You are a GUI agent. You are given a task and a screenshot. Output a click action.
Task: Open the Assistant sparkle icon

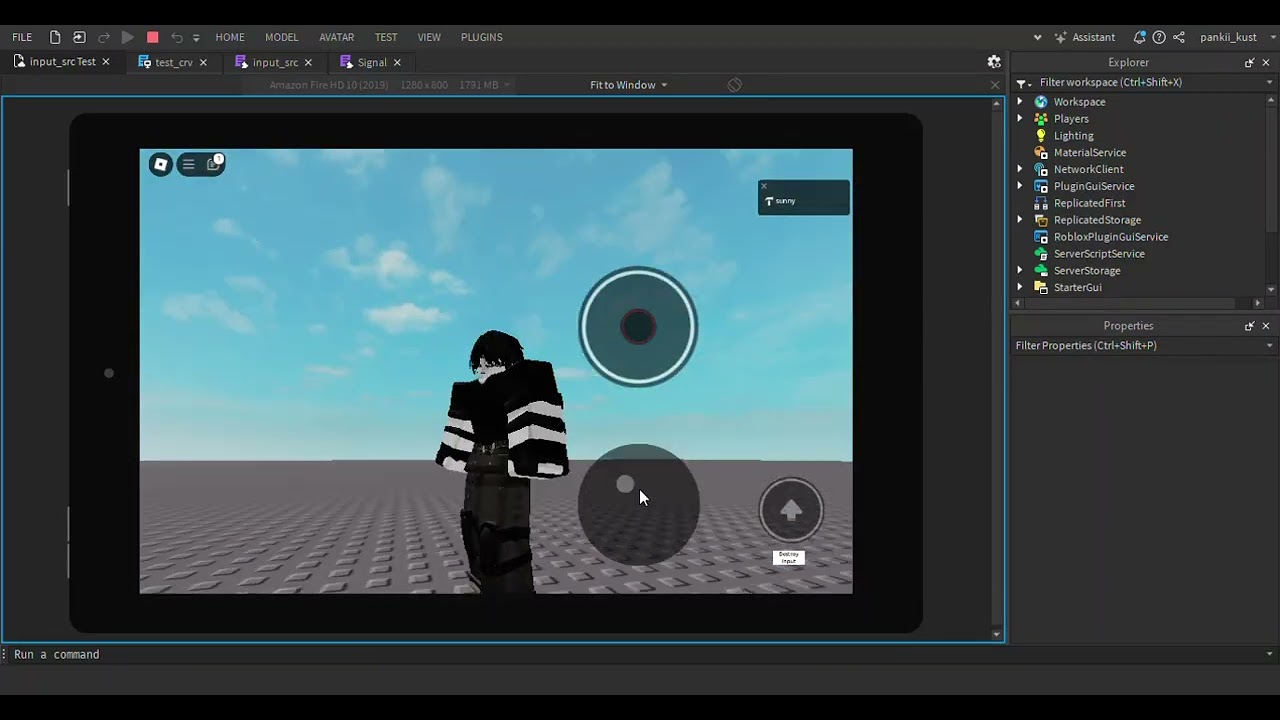pos(1061,37)
